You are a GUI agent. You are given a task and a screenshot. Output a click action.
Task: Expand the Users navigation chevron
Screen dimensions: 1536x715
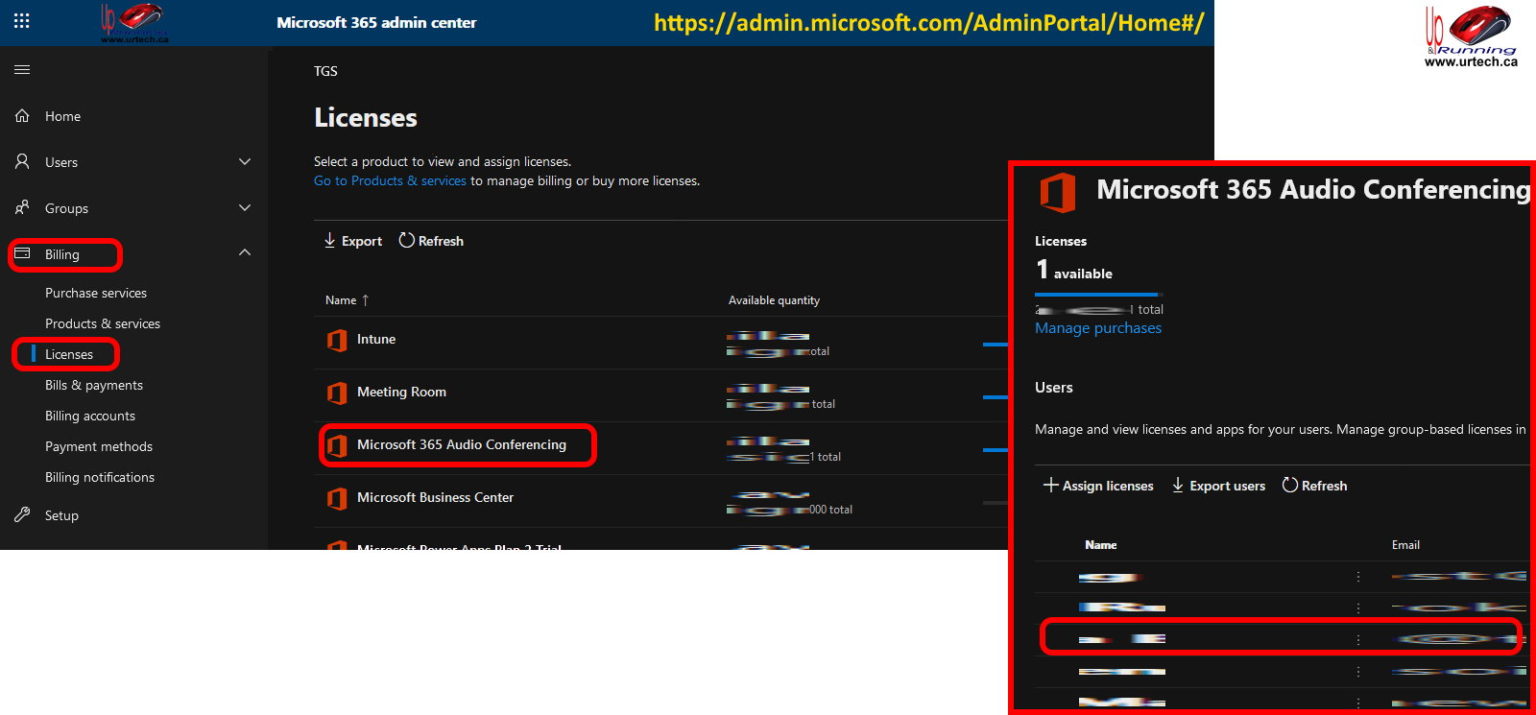click(x=244, y=162)
